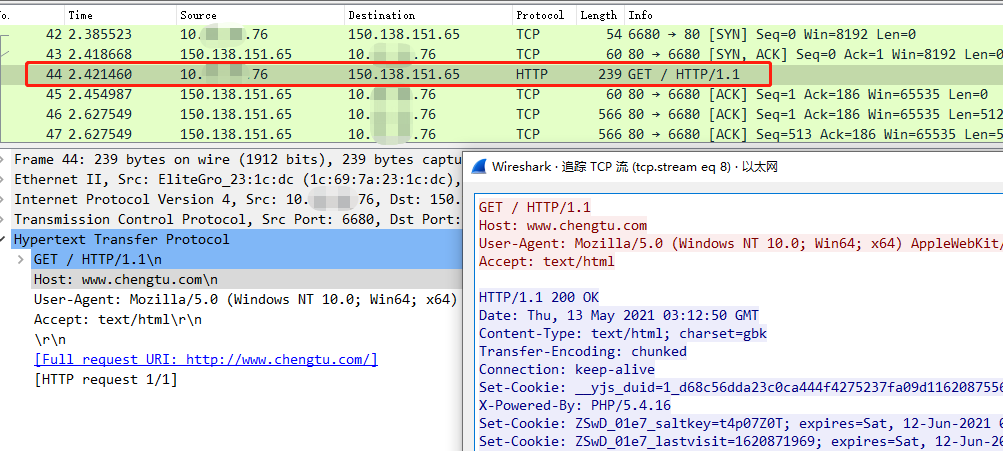
Task: Select the HTTP request 1/1 item
Action: pyautogui.click(x=105, y=380)
